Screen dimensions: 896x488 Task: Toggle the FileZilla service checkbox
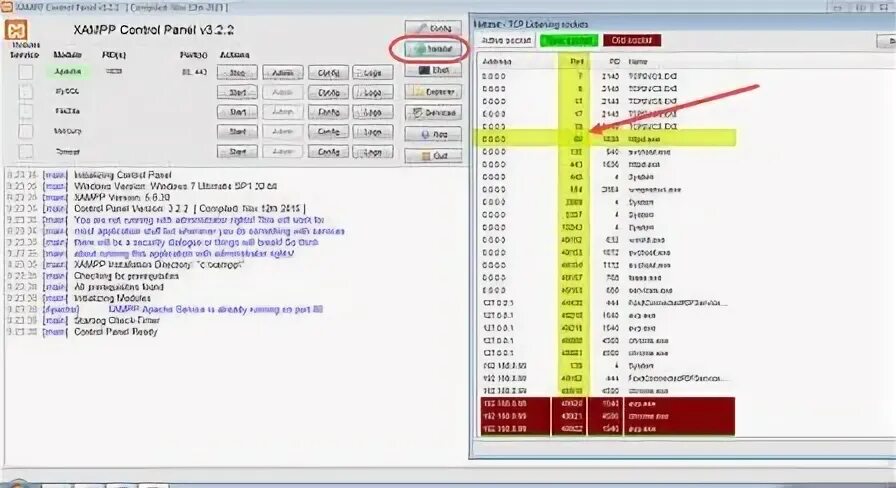[x=26, y=111]
